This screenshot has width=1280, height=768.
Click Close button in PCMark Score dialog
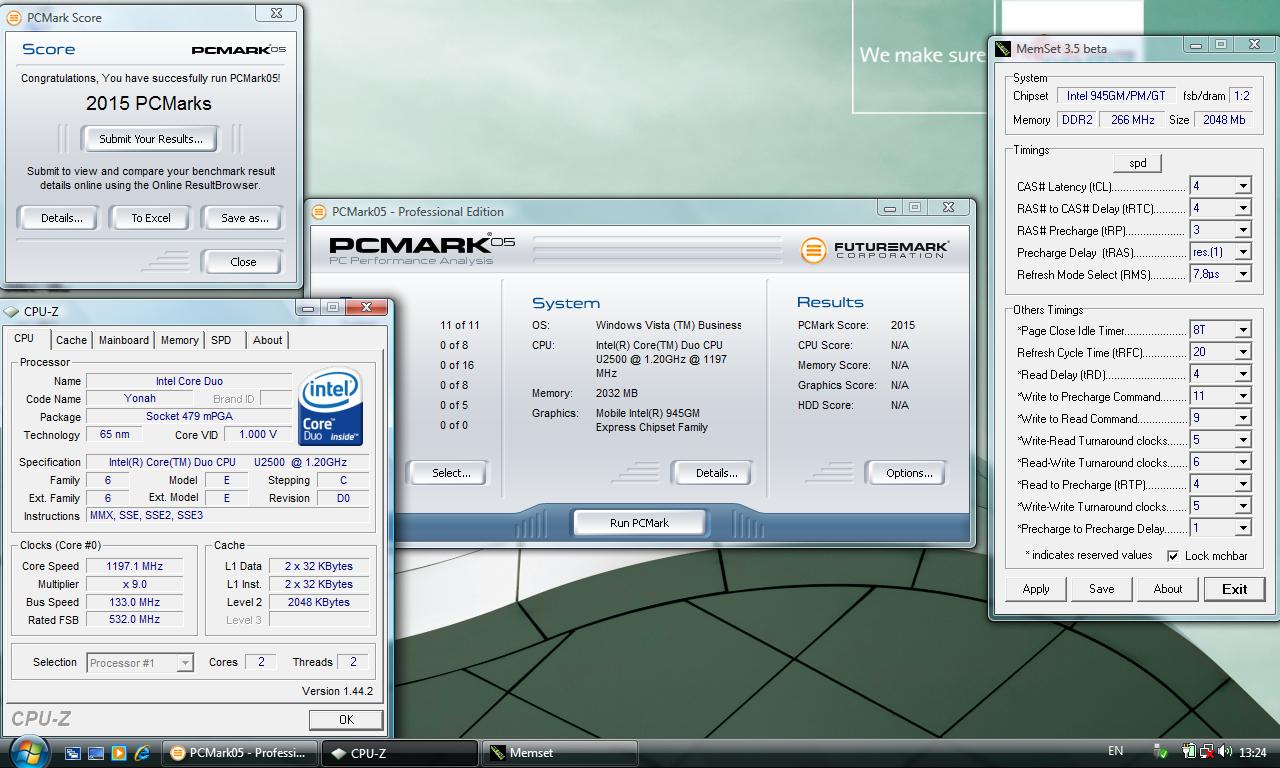click(243, 262)
